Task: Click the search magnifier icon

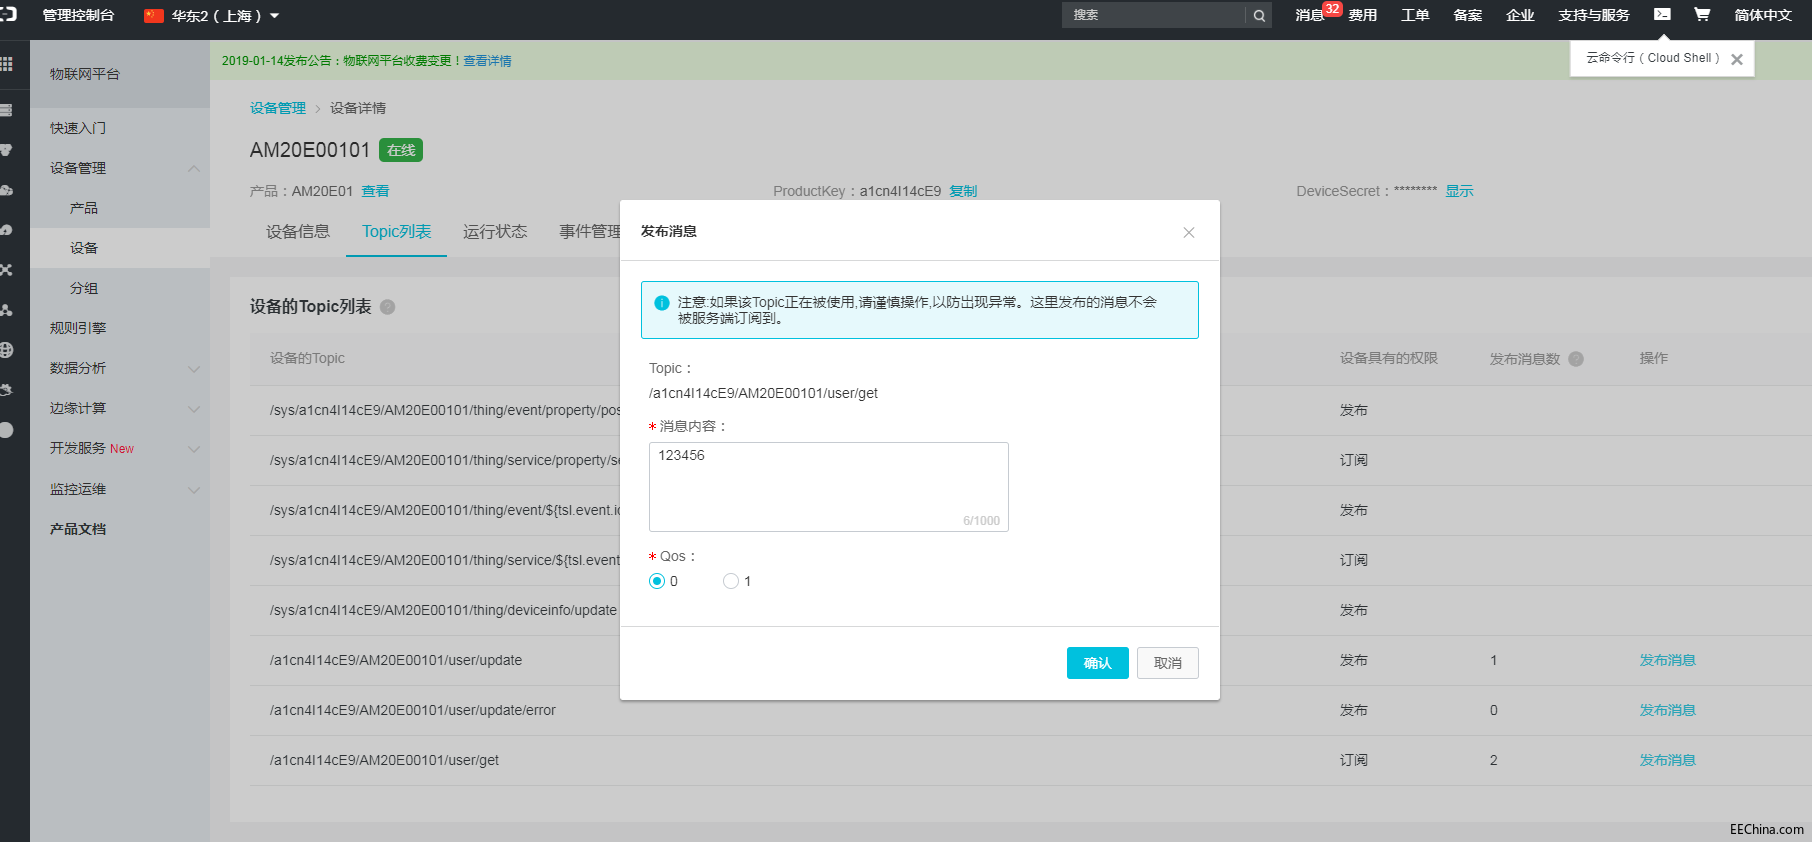Action: click(1259, 15)
